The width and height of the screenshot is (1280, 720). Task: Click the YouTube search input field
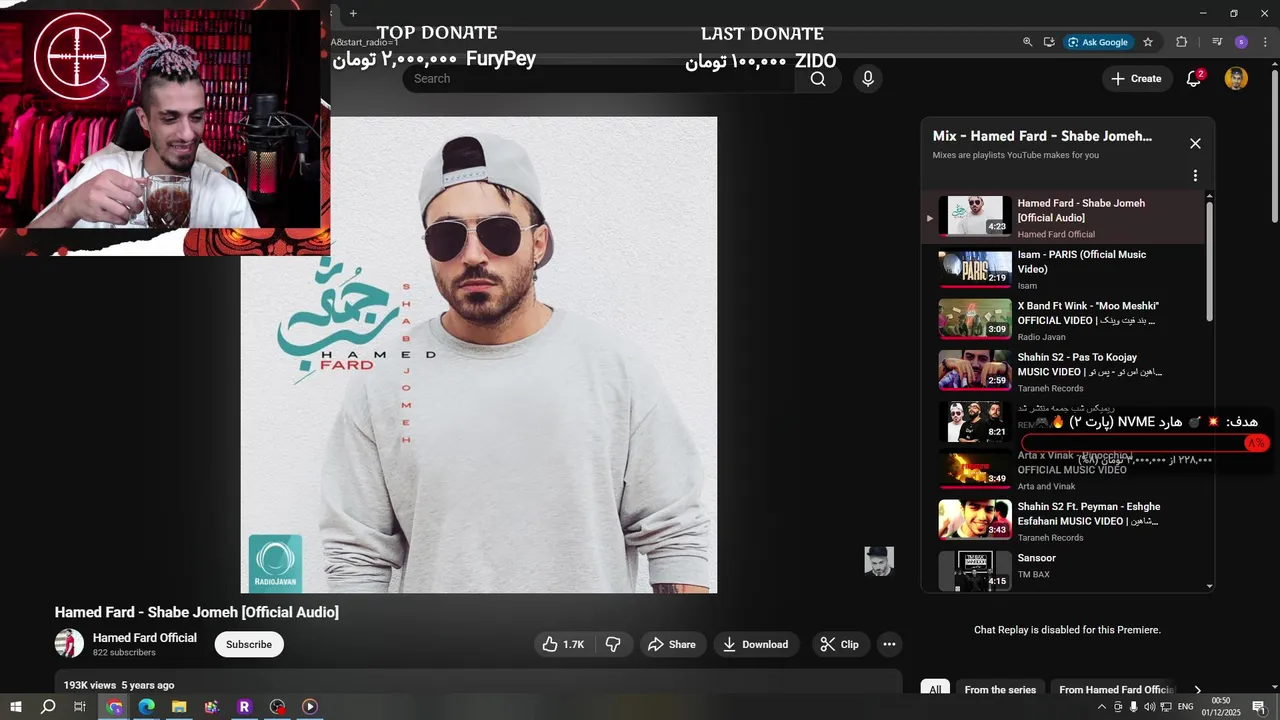click(x=598, y=79)
